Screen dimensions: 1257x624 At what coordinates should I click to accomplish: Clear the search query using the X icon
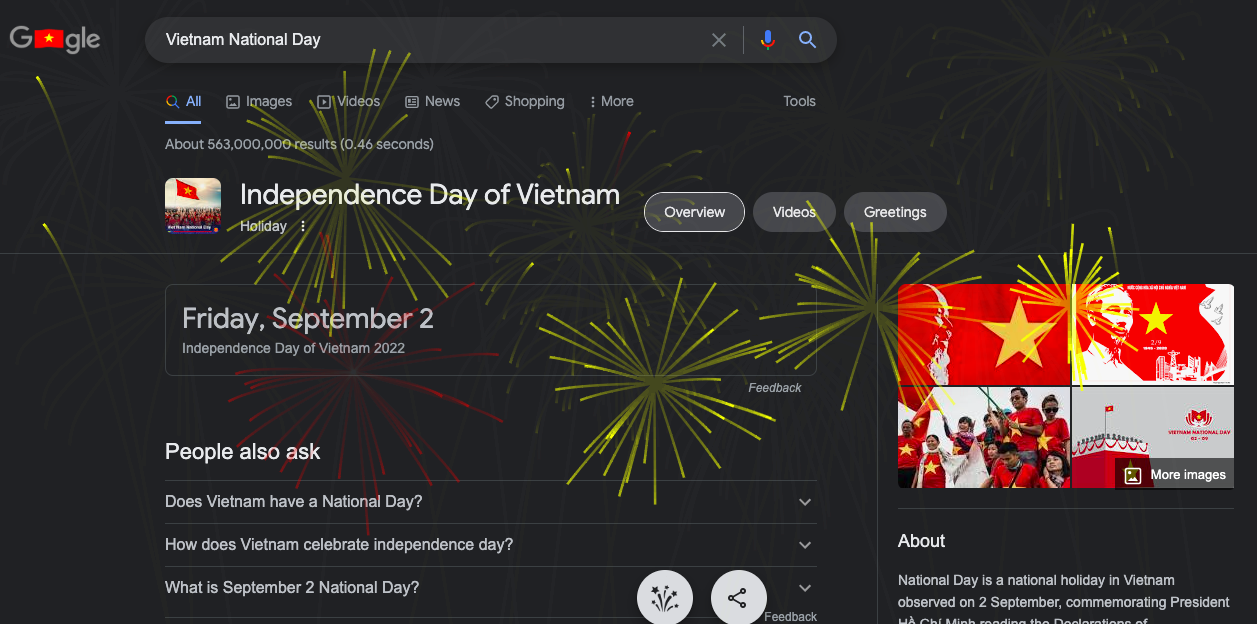[x=719, y=40]
